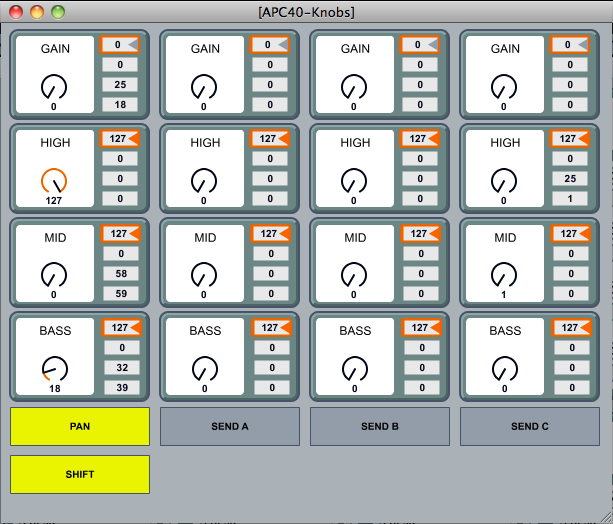Viewport: 613px width, 524px height.
Task: Click orange triangle in fourth-column BASS 127 box
Action: 585,328
